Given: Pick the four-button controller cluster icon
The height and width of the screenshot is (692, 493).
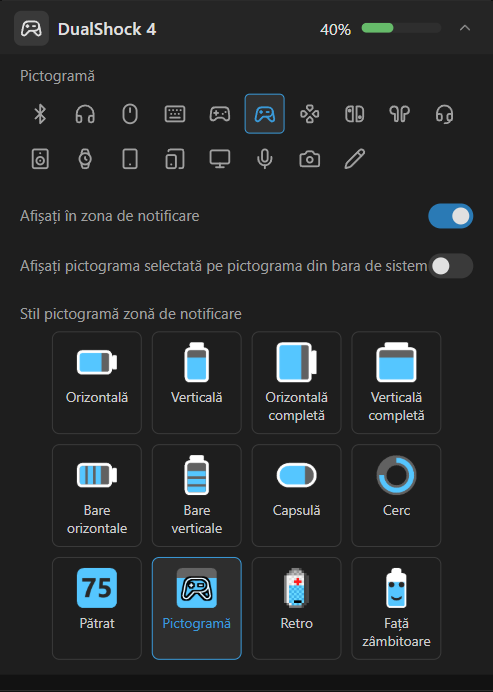Looking at the screenshot, I should (x=310, y=114).
